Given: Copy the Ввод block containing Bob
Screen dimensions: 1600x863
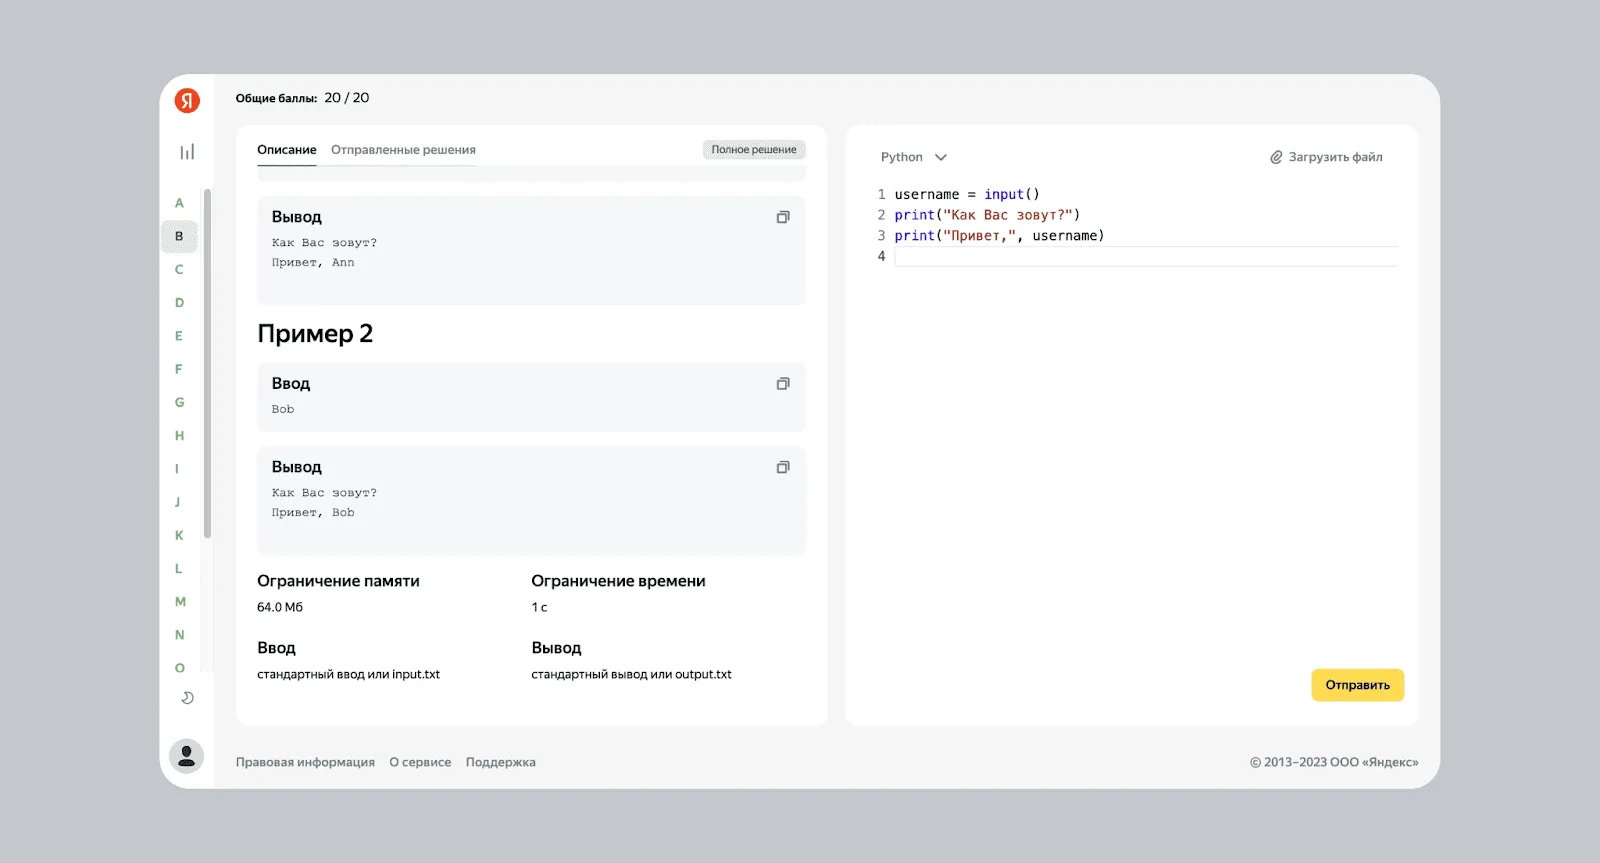Looking at the screenshot, I should click(783, 384).
